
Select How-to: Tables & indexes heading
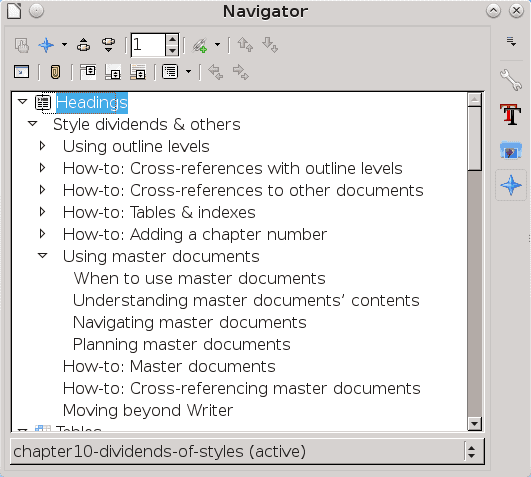pos(159,213)
